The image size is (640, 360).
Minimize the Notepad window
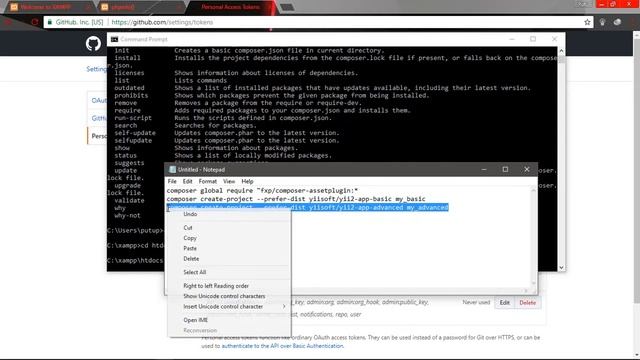[x=484, y=169]
